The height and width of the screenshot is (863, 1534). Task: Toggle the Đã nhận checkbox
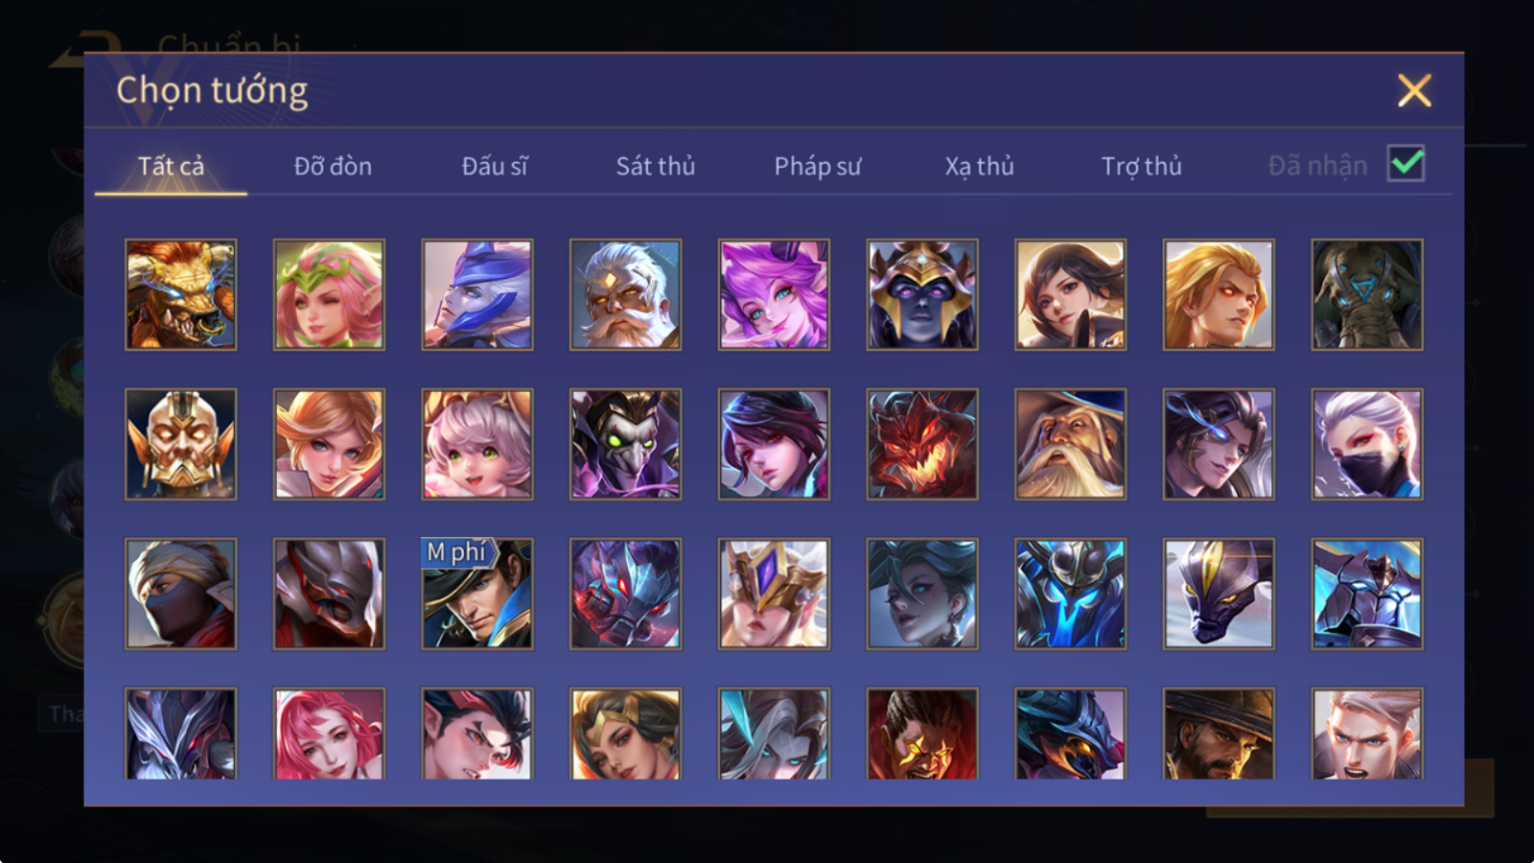coord(1405,163)
